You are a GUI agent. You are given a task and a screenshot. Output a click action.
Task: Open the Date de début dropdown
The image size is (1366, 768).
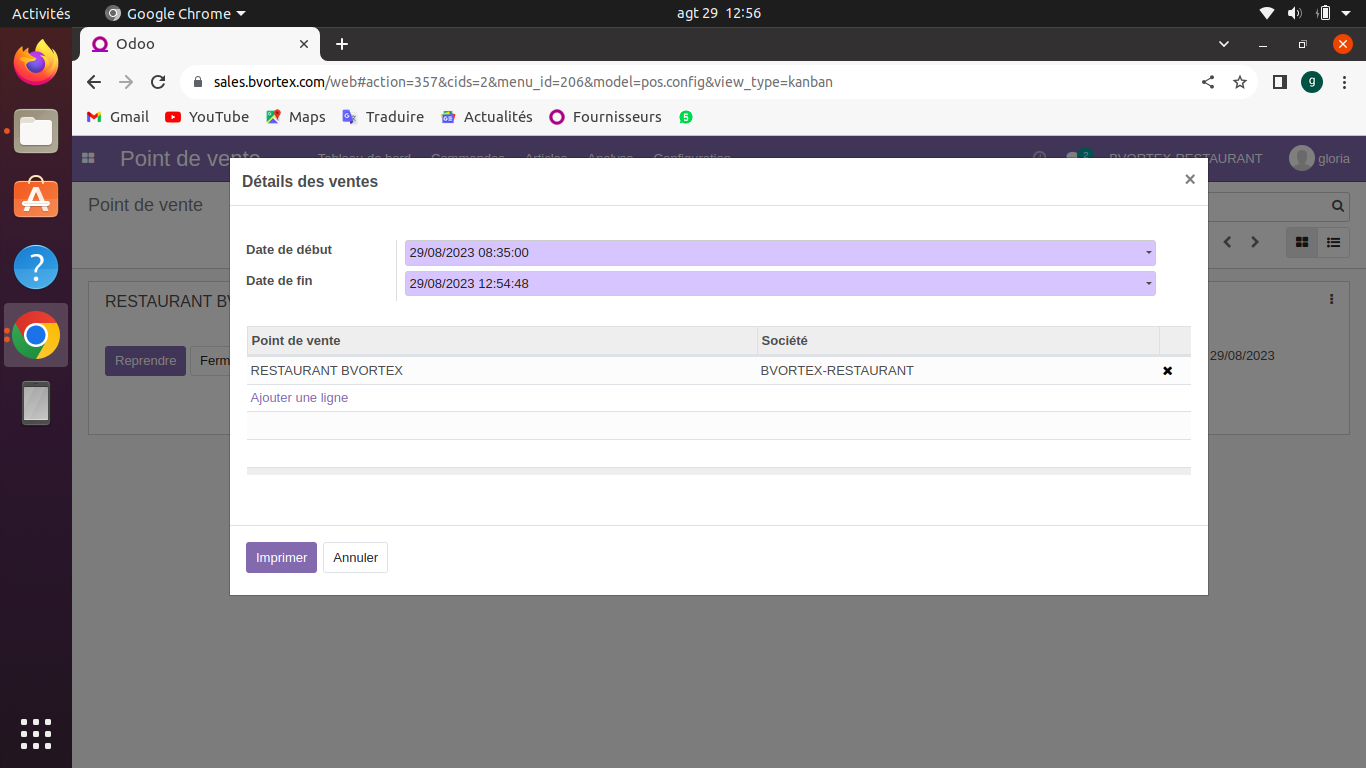[x=1148, y=253]
